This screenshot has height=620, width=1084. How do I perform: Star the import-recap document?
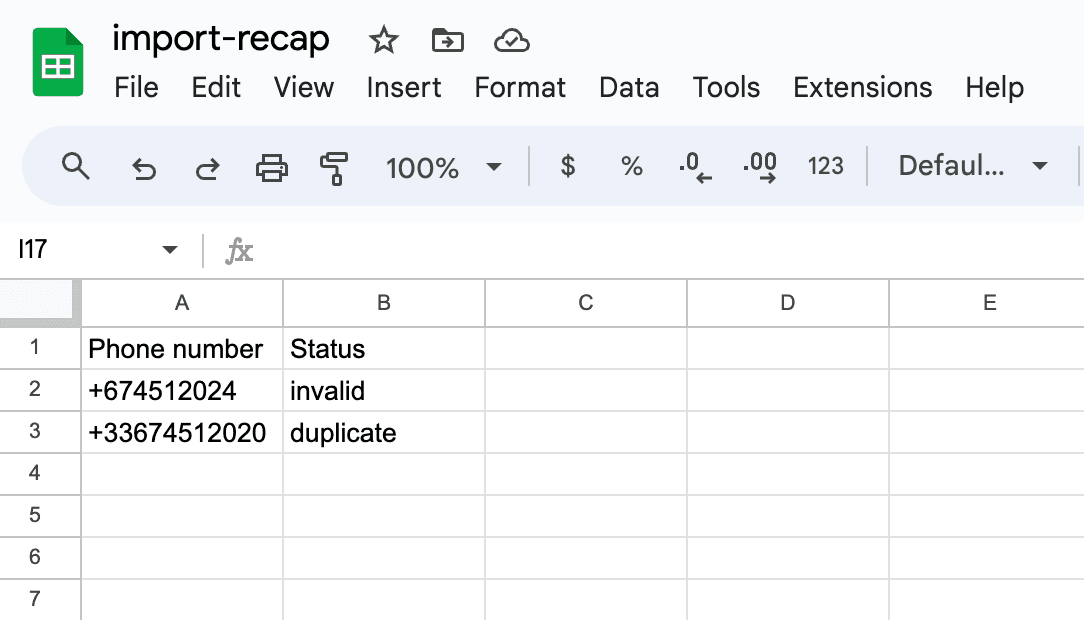click(x=384, y=40)
